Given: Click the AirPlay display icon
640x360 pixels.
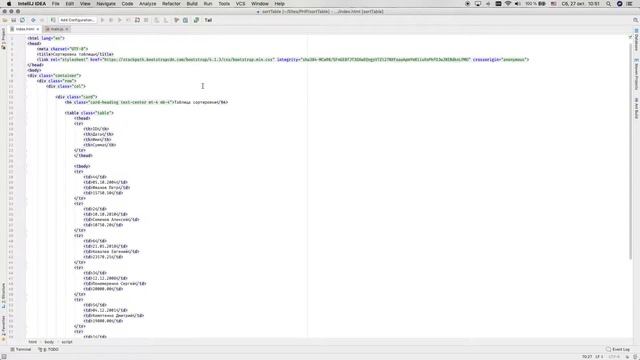Looking at the screenshot, I should click(x=478, y=4).
